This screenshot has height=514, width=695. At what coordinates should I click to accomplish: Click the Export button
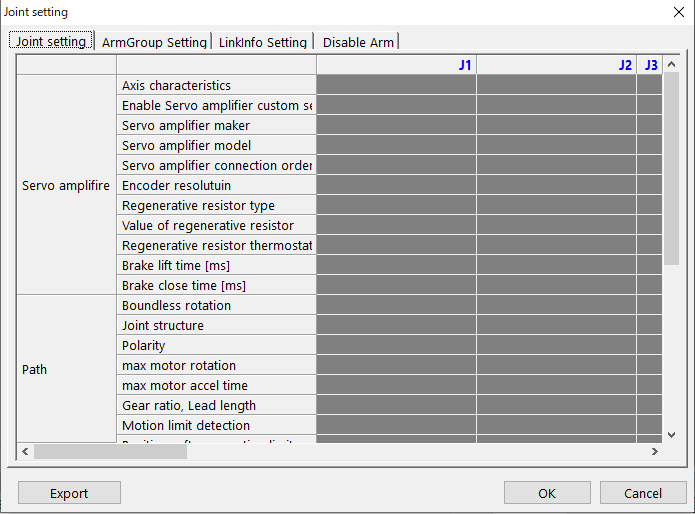click(69, 493)
